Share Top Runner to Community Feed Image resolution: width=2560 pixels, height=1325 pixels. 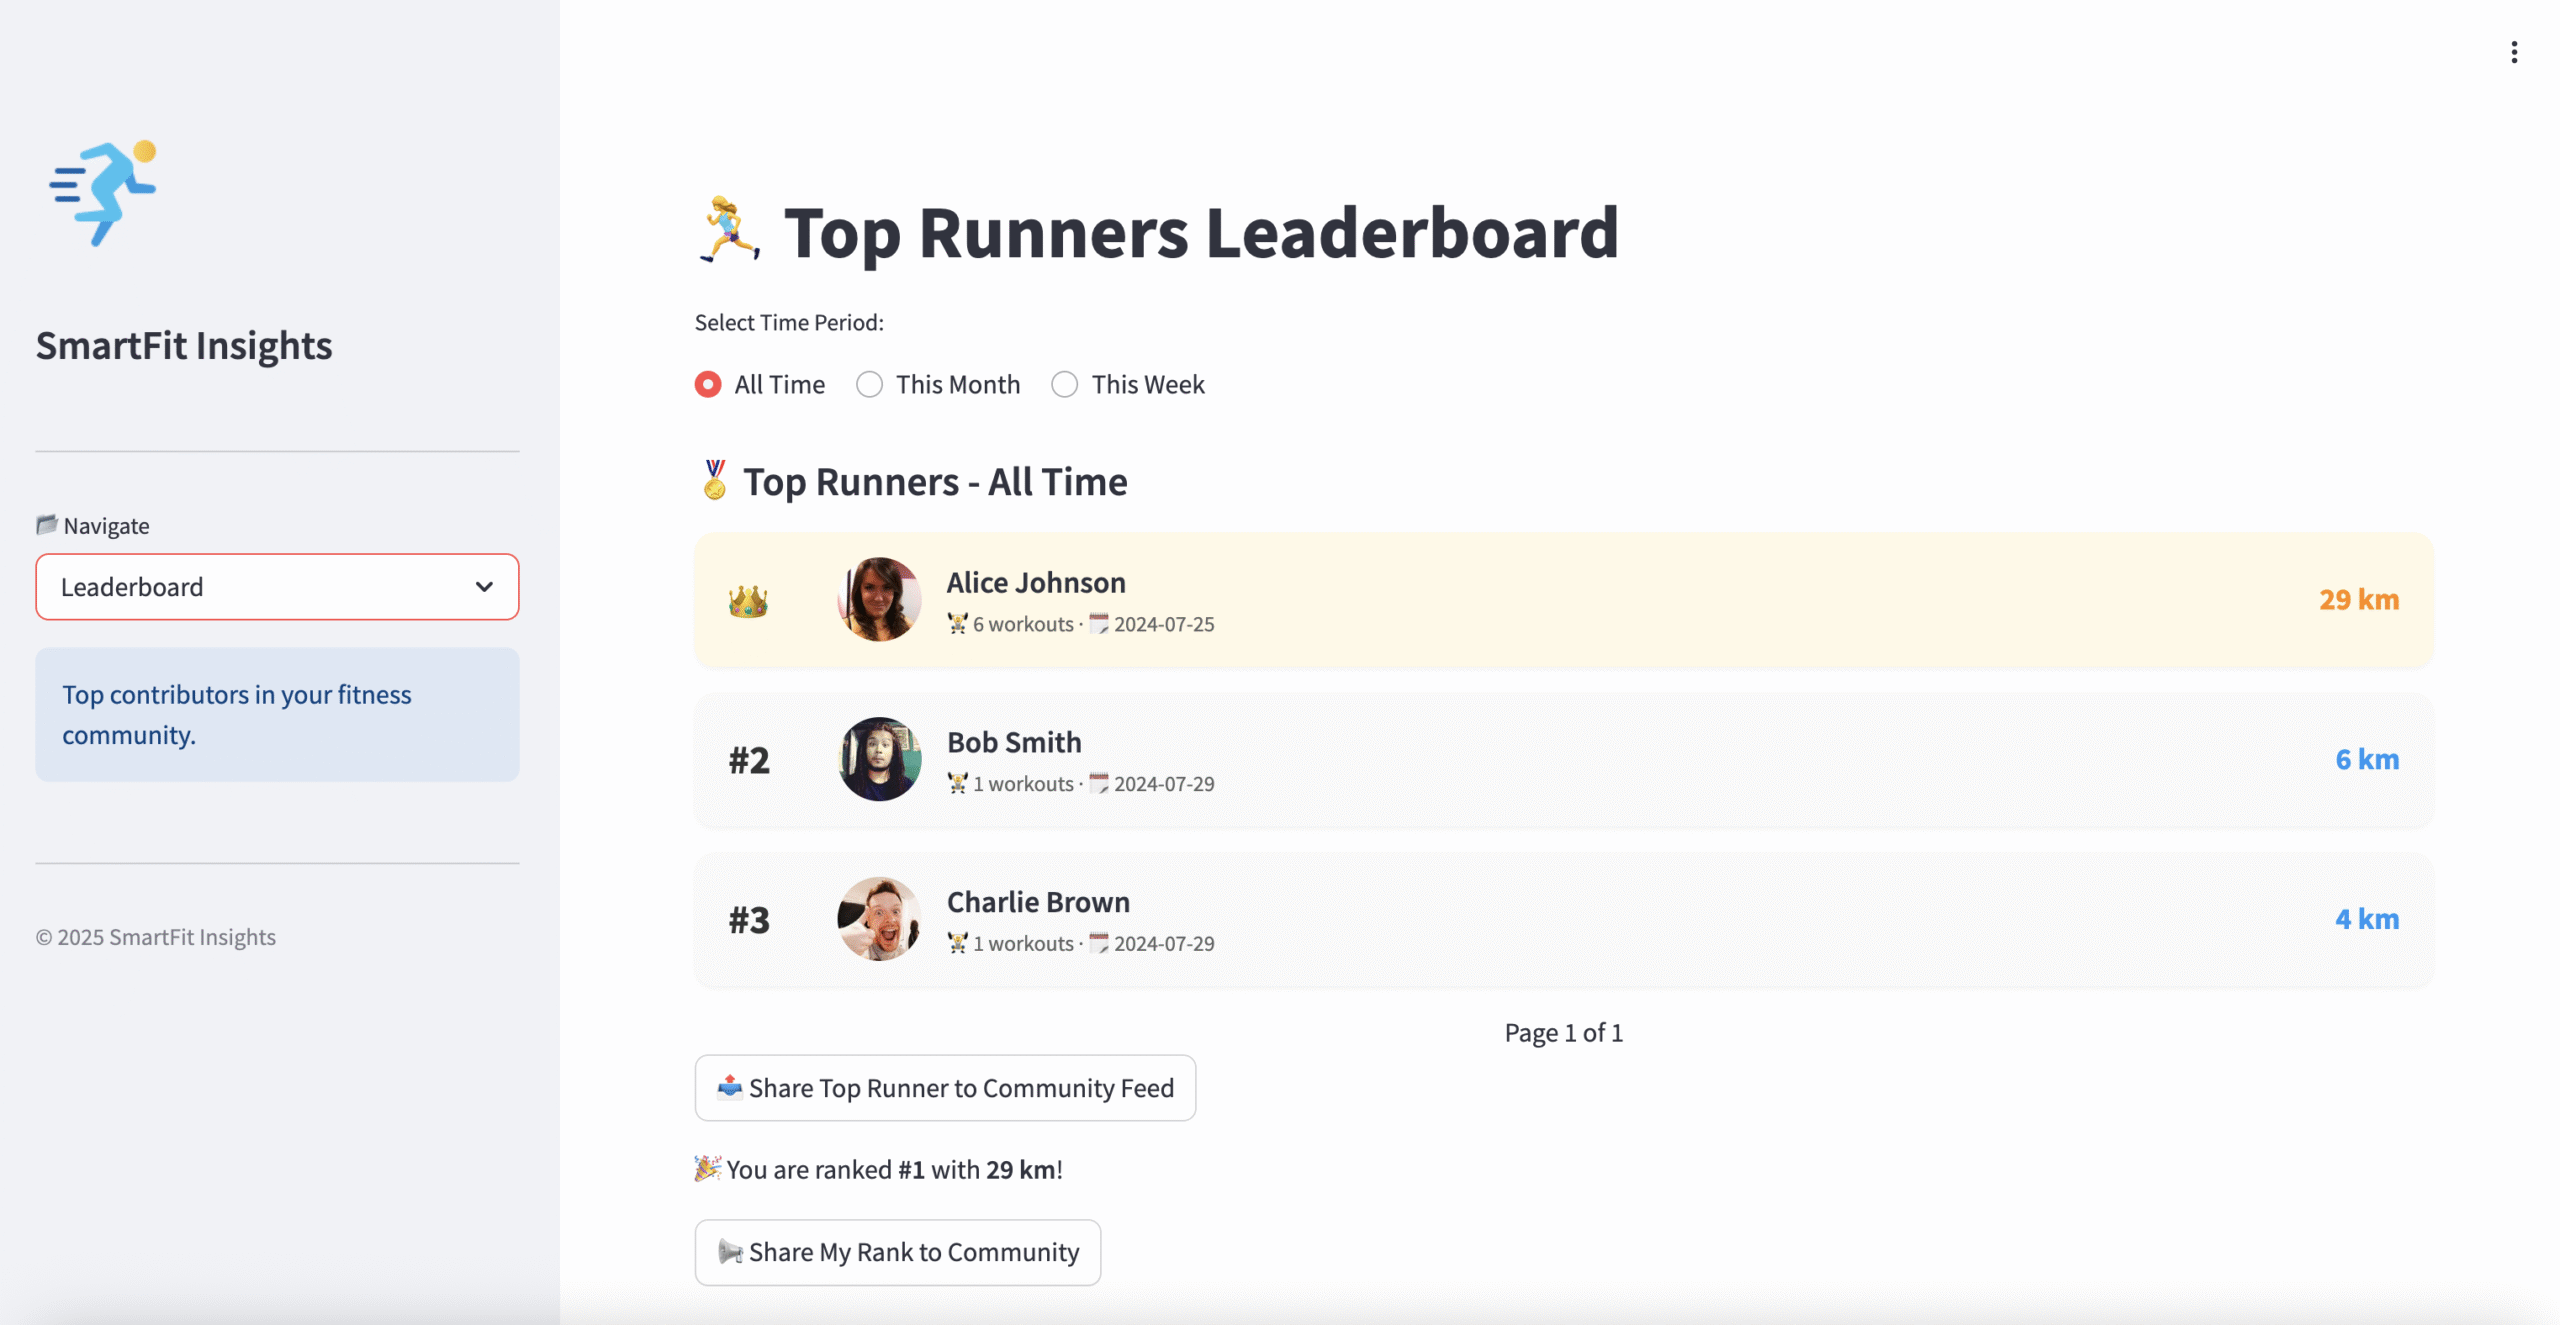945,1088
